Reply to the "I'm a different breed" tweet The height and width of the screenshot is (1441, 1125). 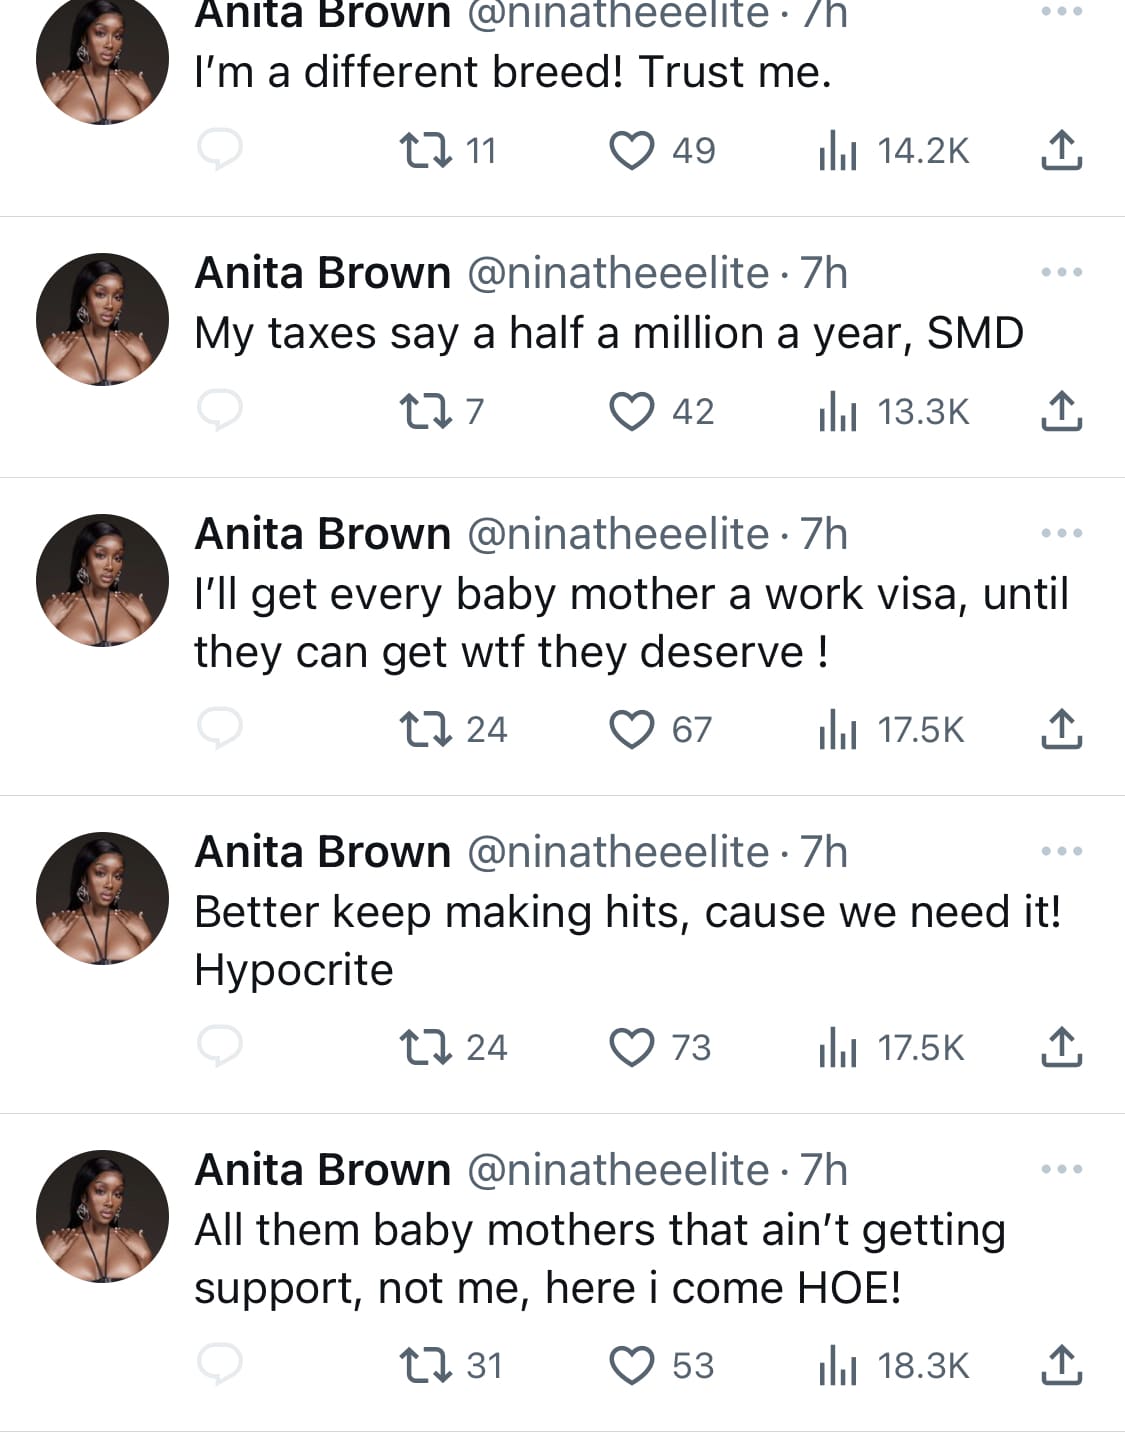point(219,151)
